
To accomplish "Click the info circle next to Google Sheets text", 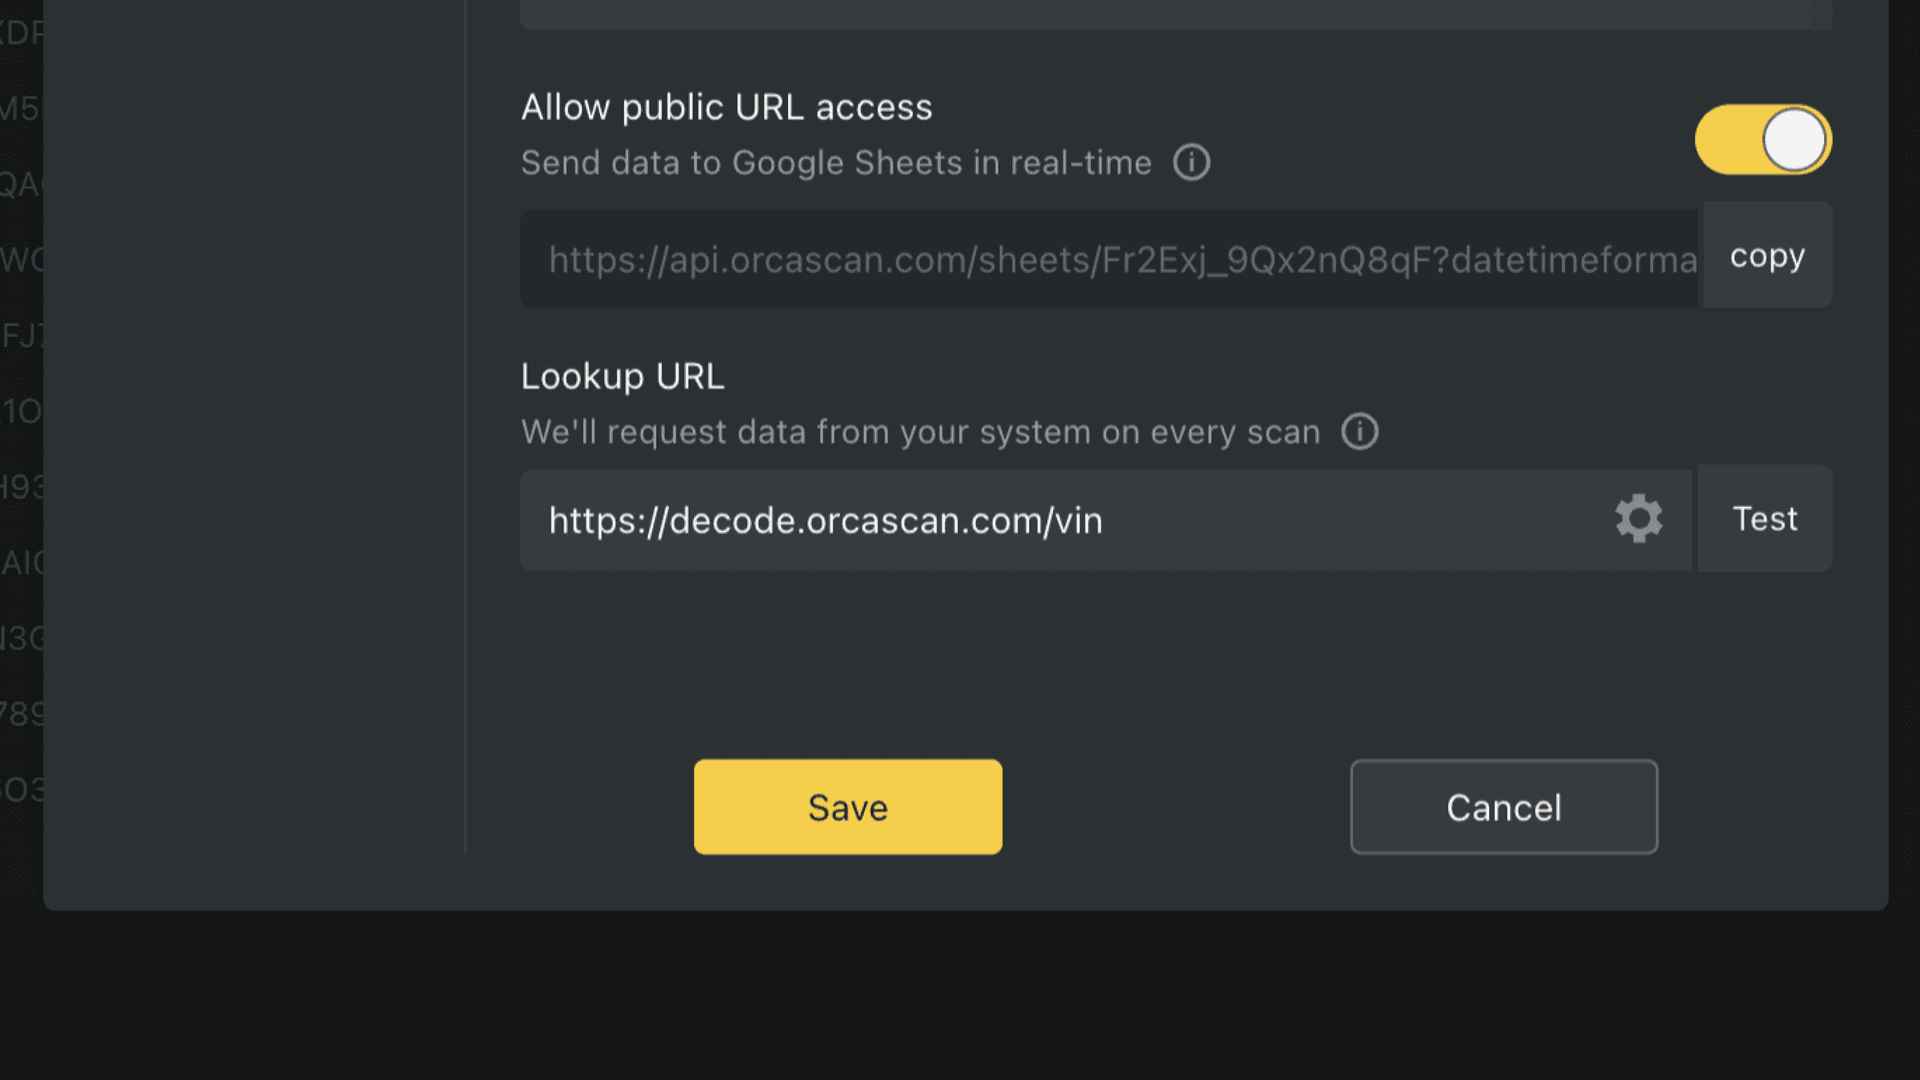I will (1191, 162).
